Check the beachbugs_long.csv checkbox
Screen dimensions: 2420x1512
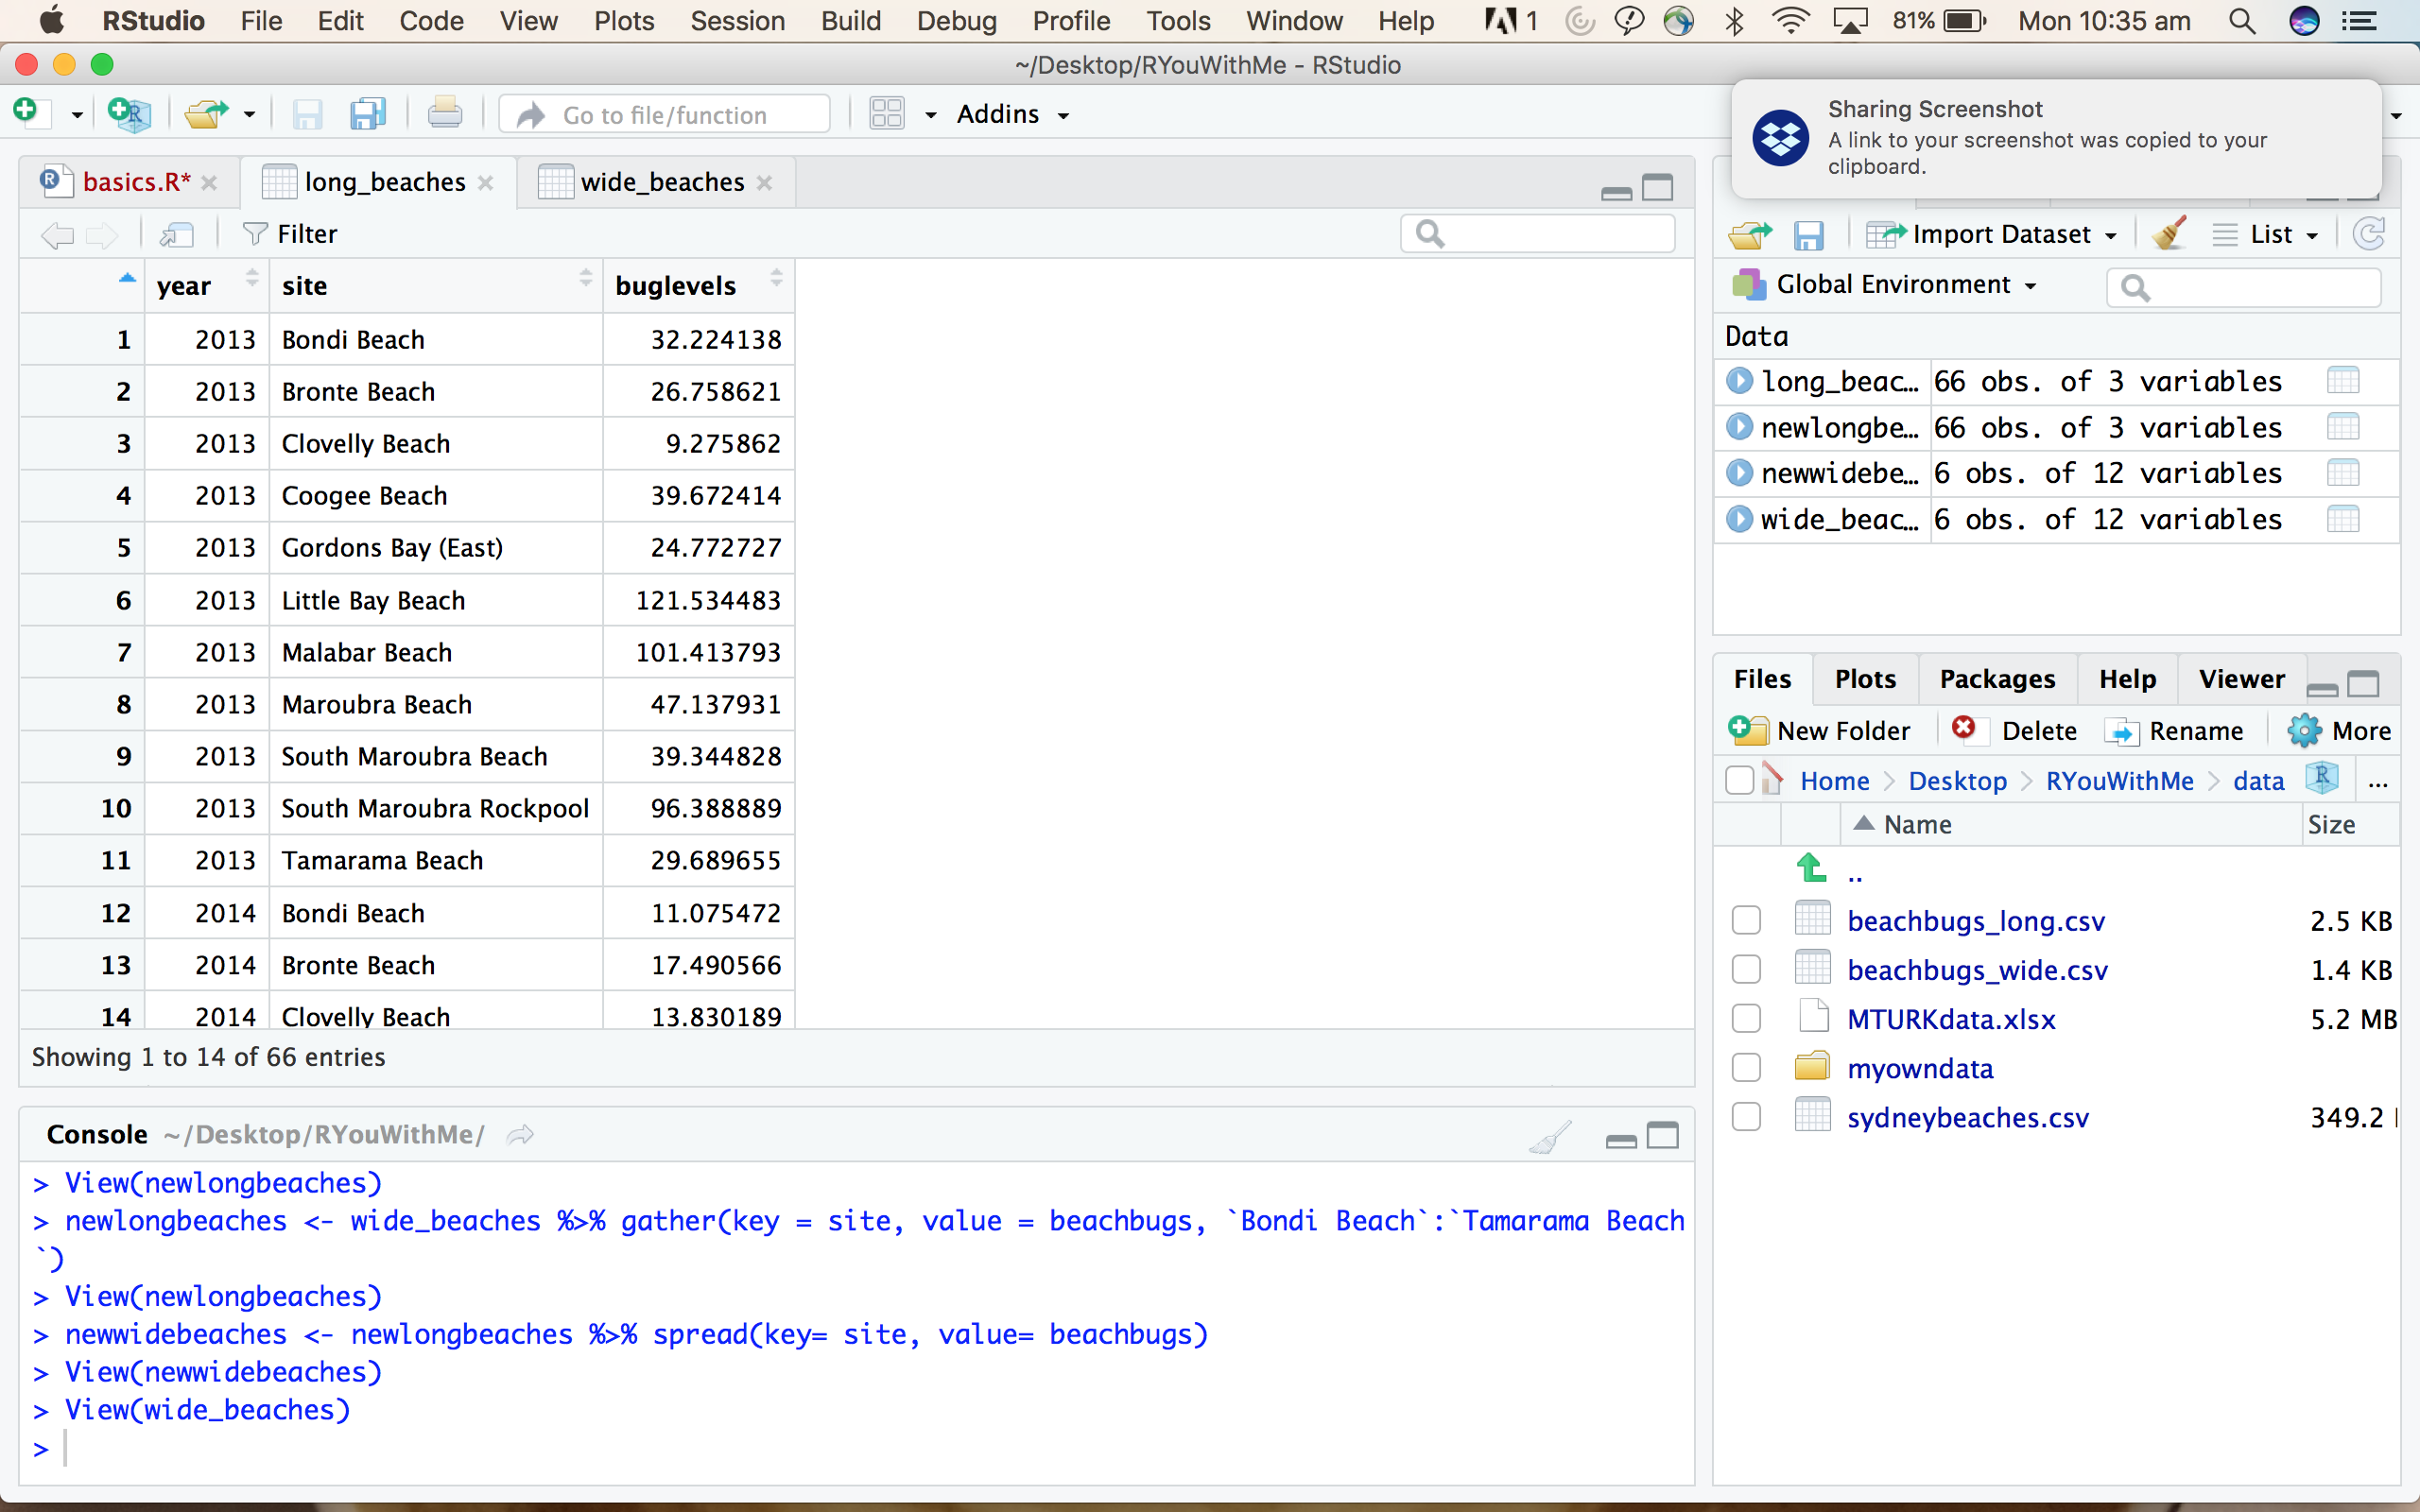pyautogui.click(x=1746, y=920)
